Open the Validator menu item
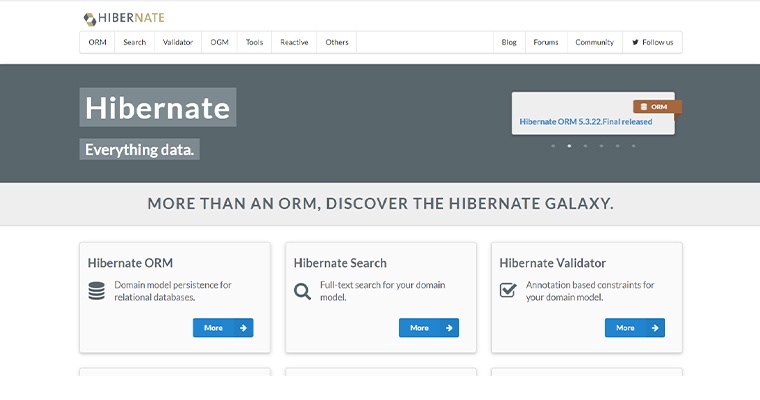 tap(178, 42)
